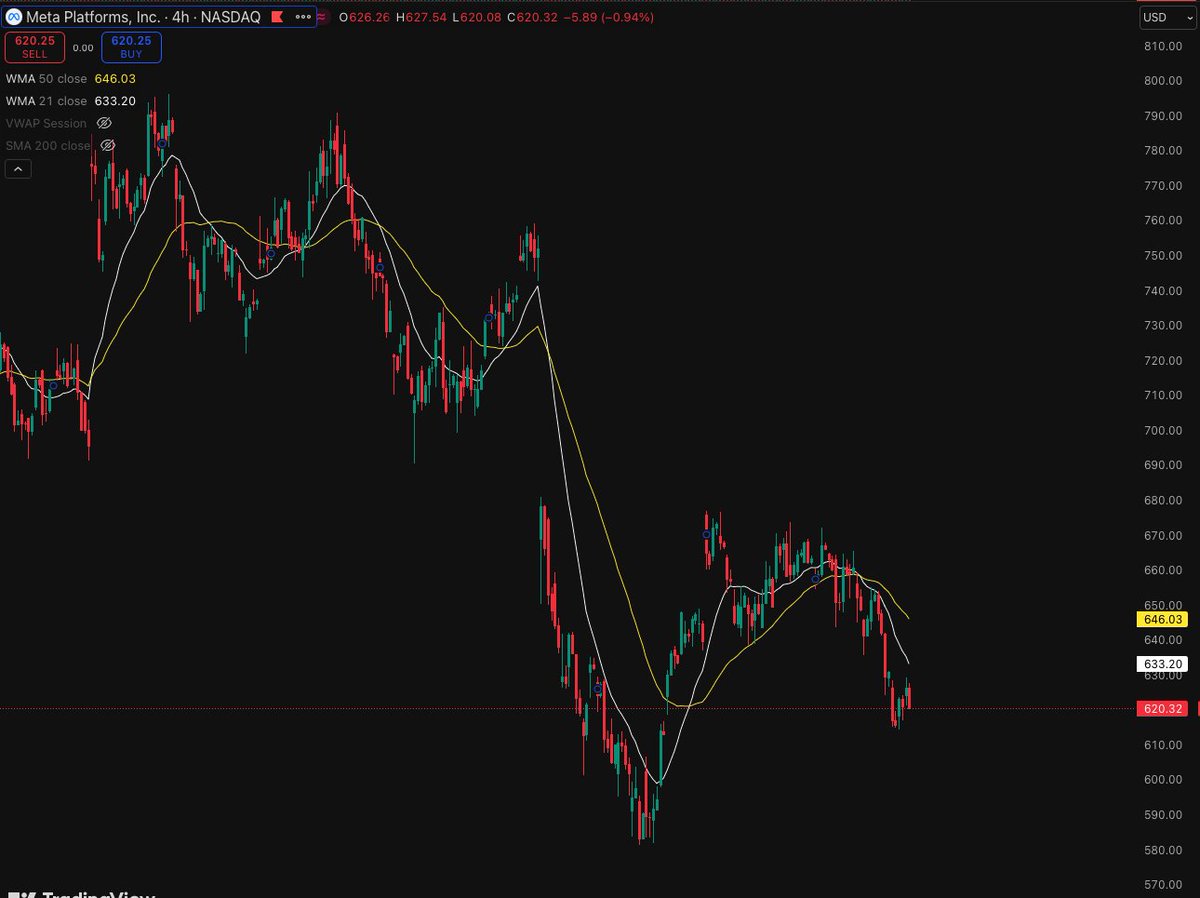Click 660.00 on the price axis
The width and height of the screenshot is (1200, 898).
coord(1162,571)
